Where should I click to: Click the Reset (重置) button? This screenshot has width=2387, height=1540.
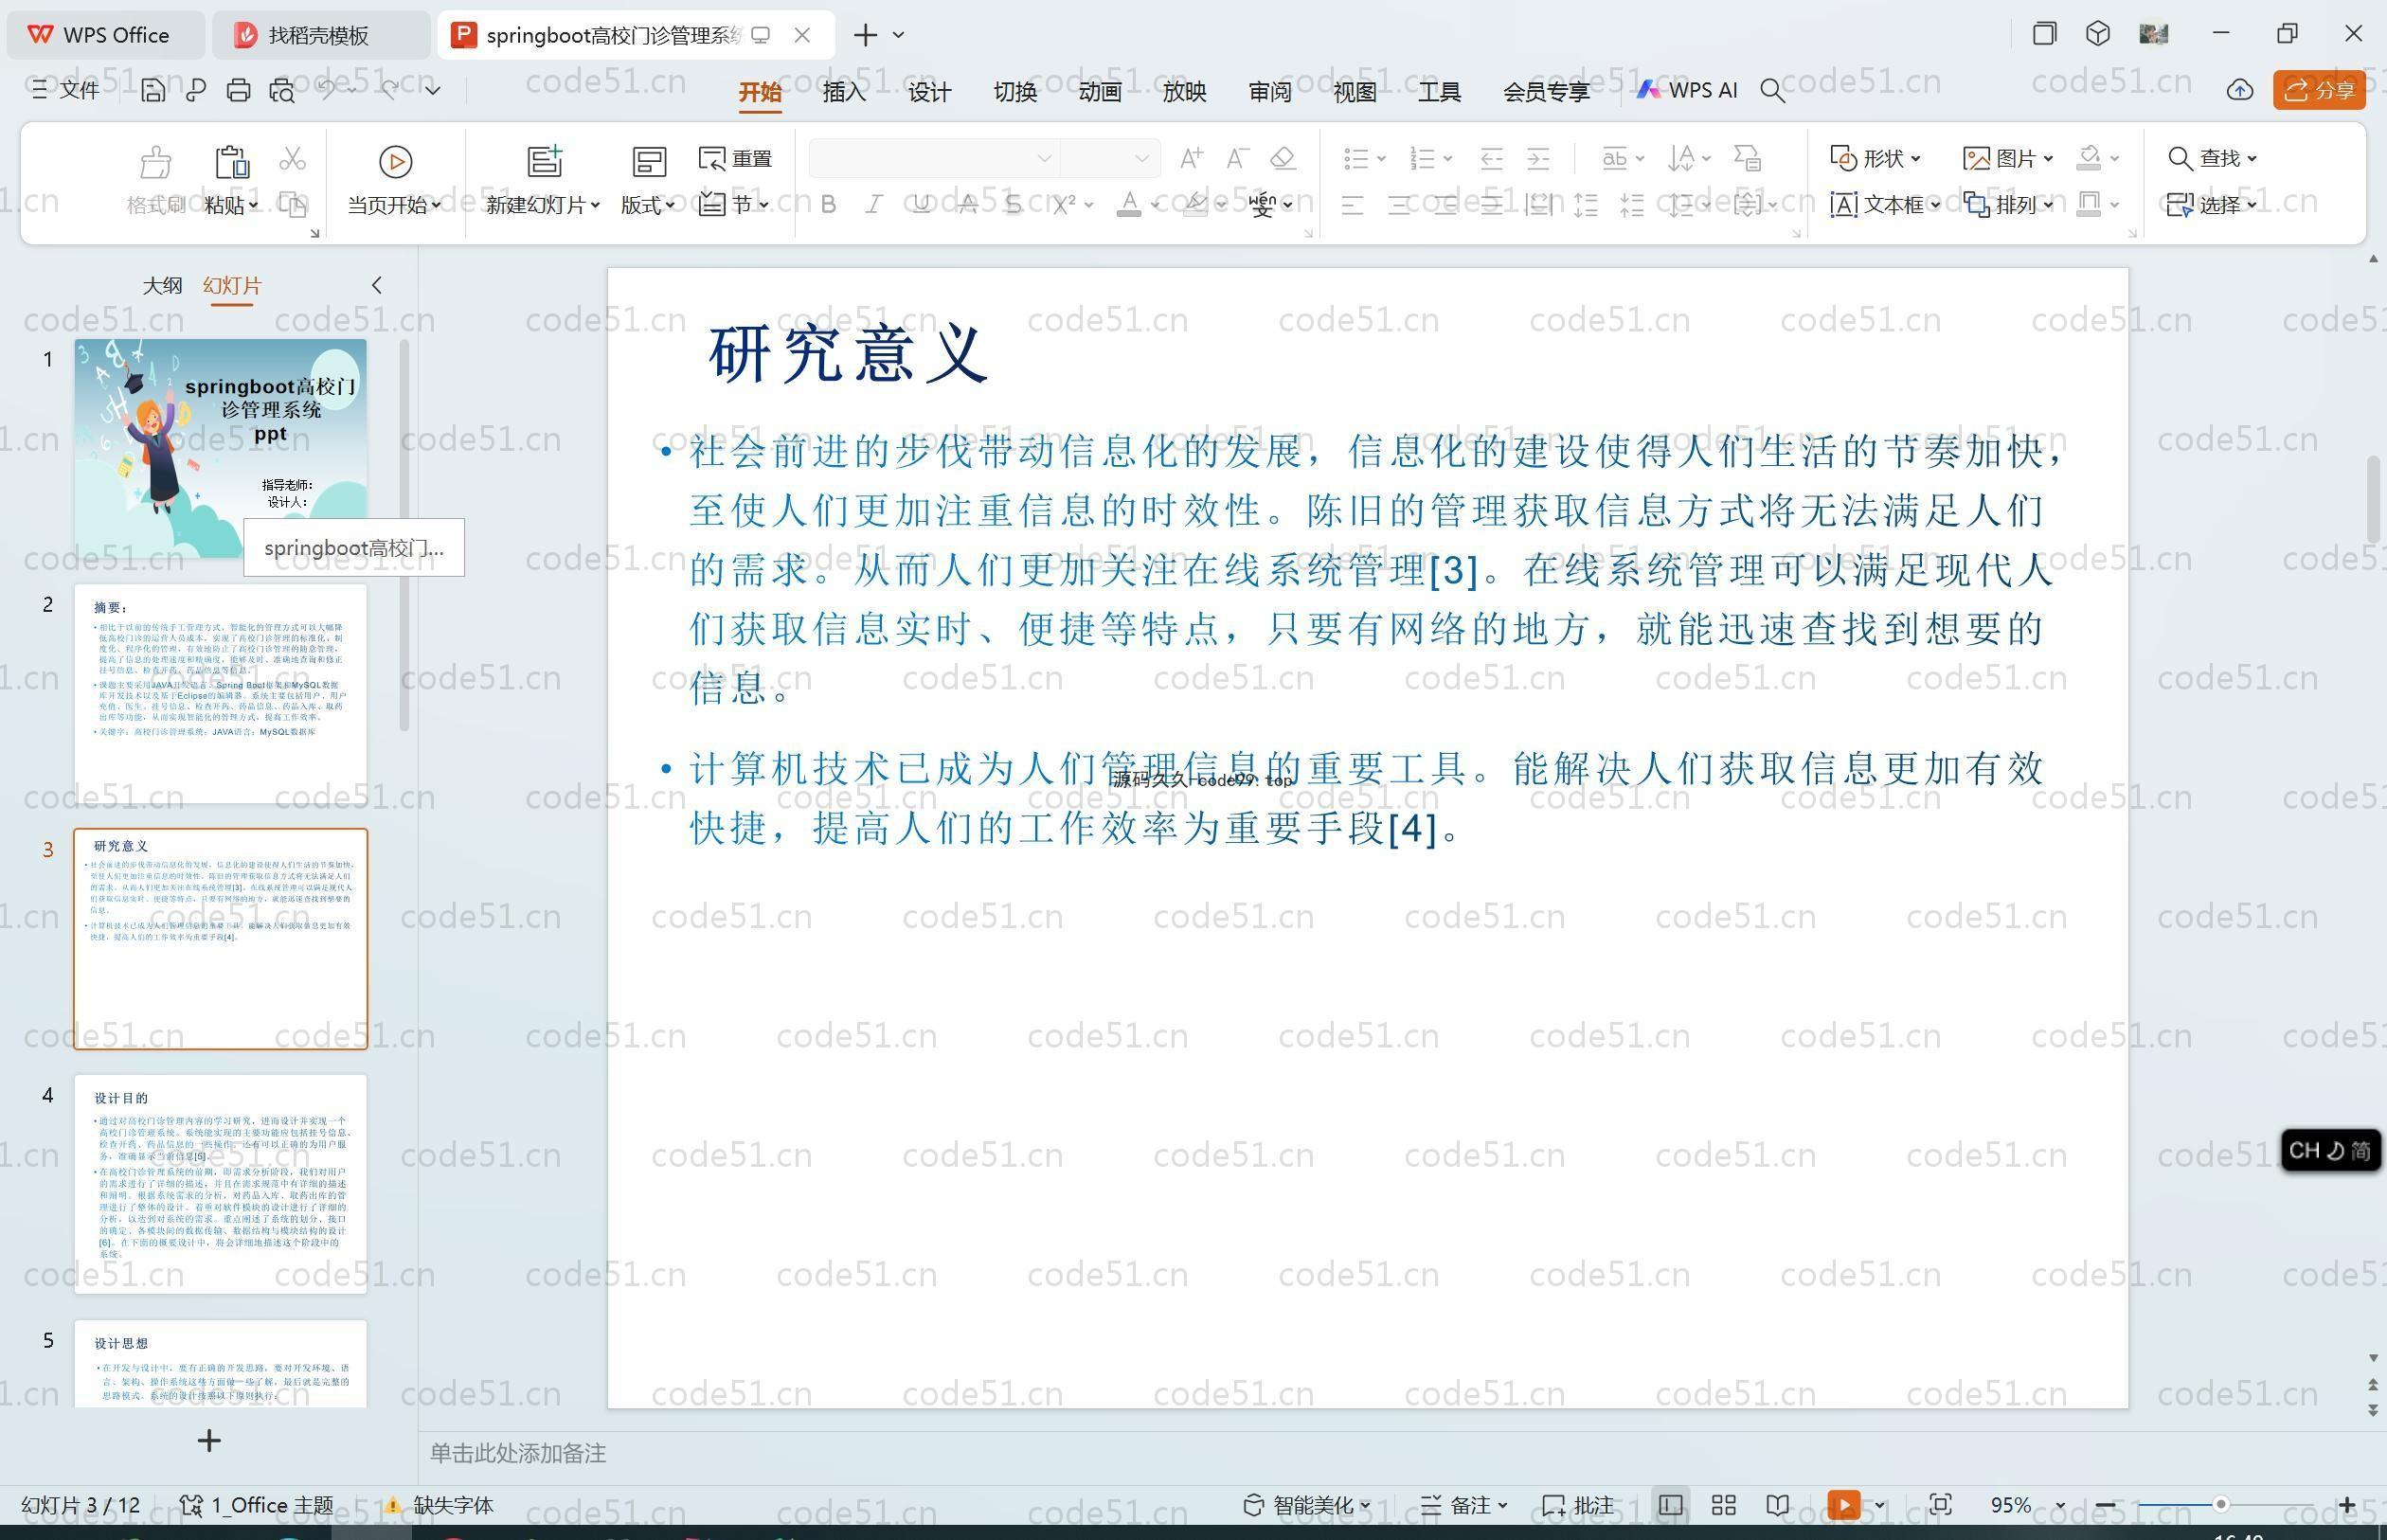pyautogui.click(x=736, y=158)
